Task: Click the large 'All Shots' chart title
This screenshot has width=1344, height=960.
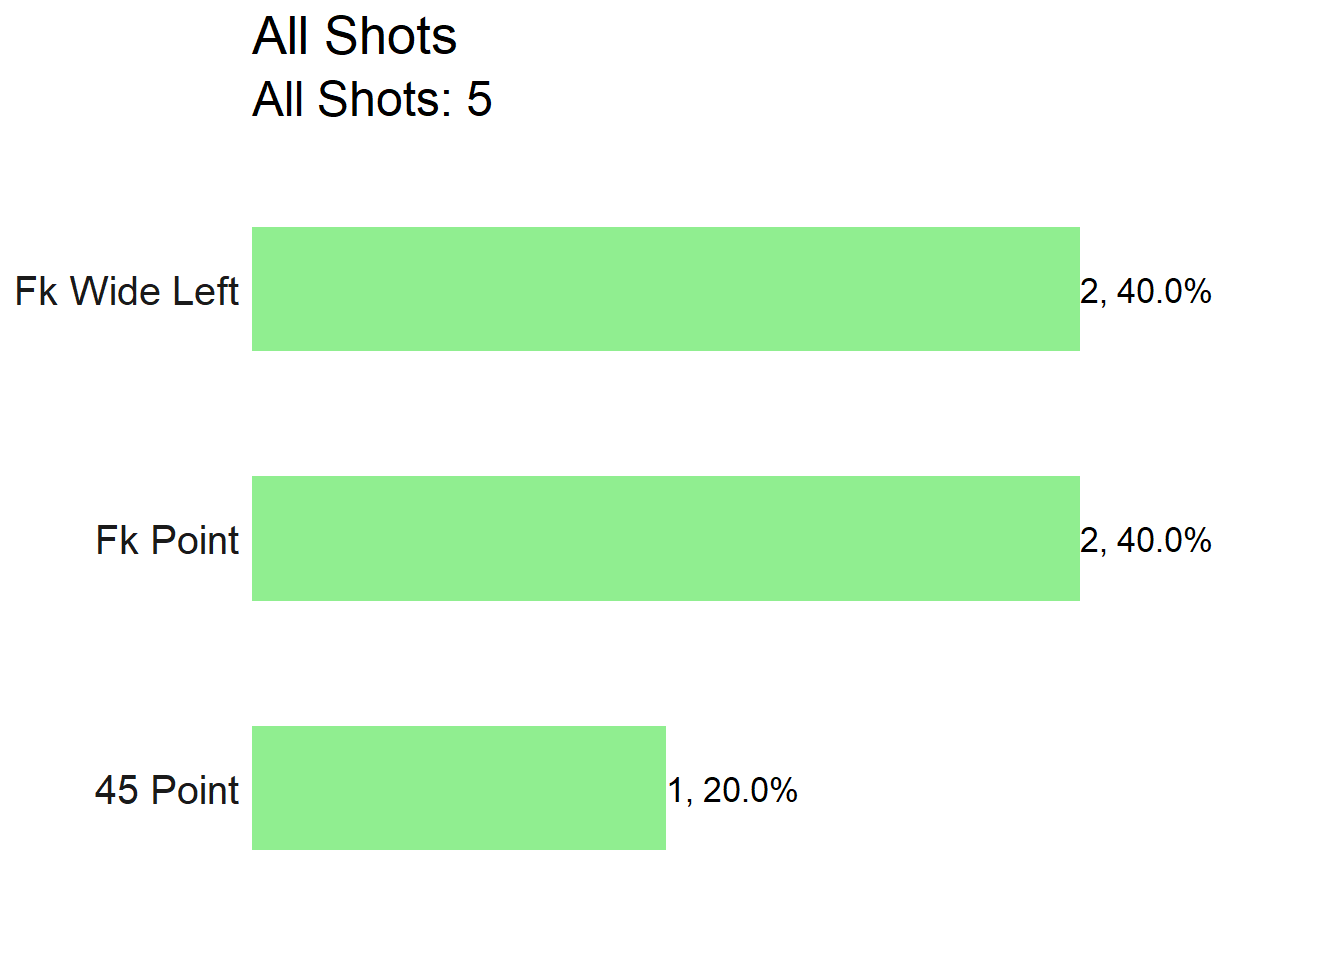Action: point(354,36)
